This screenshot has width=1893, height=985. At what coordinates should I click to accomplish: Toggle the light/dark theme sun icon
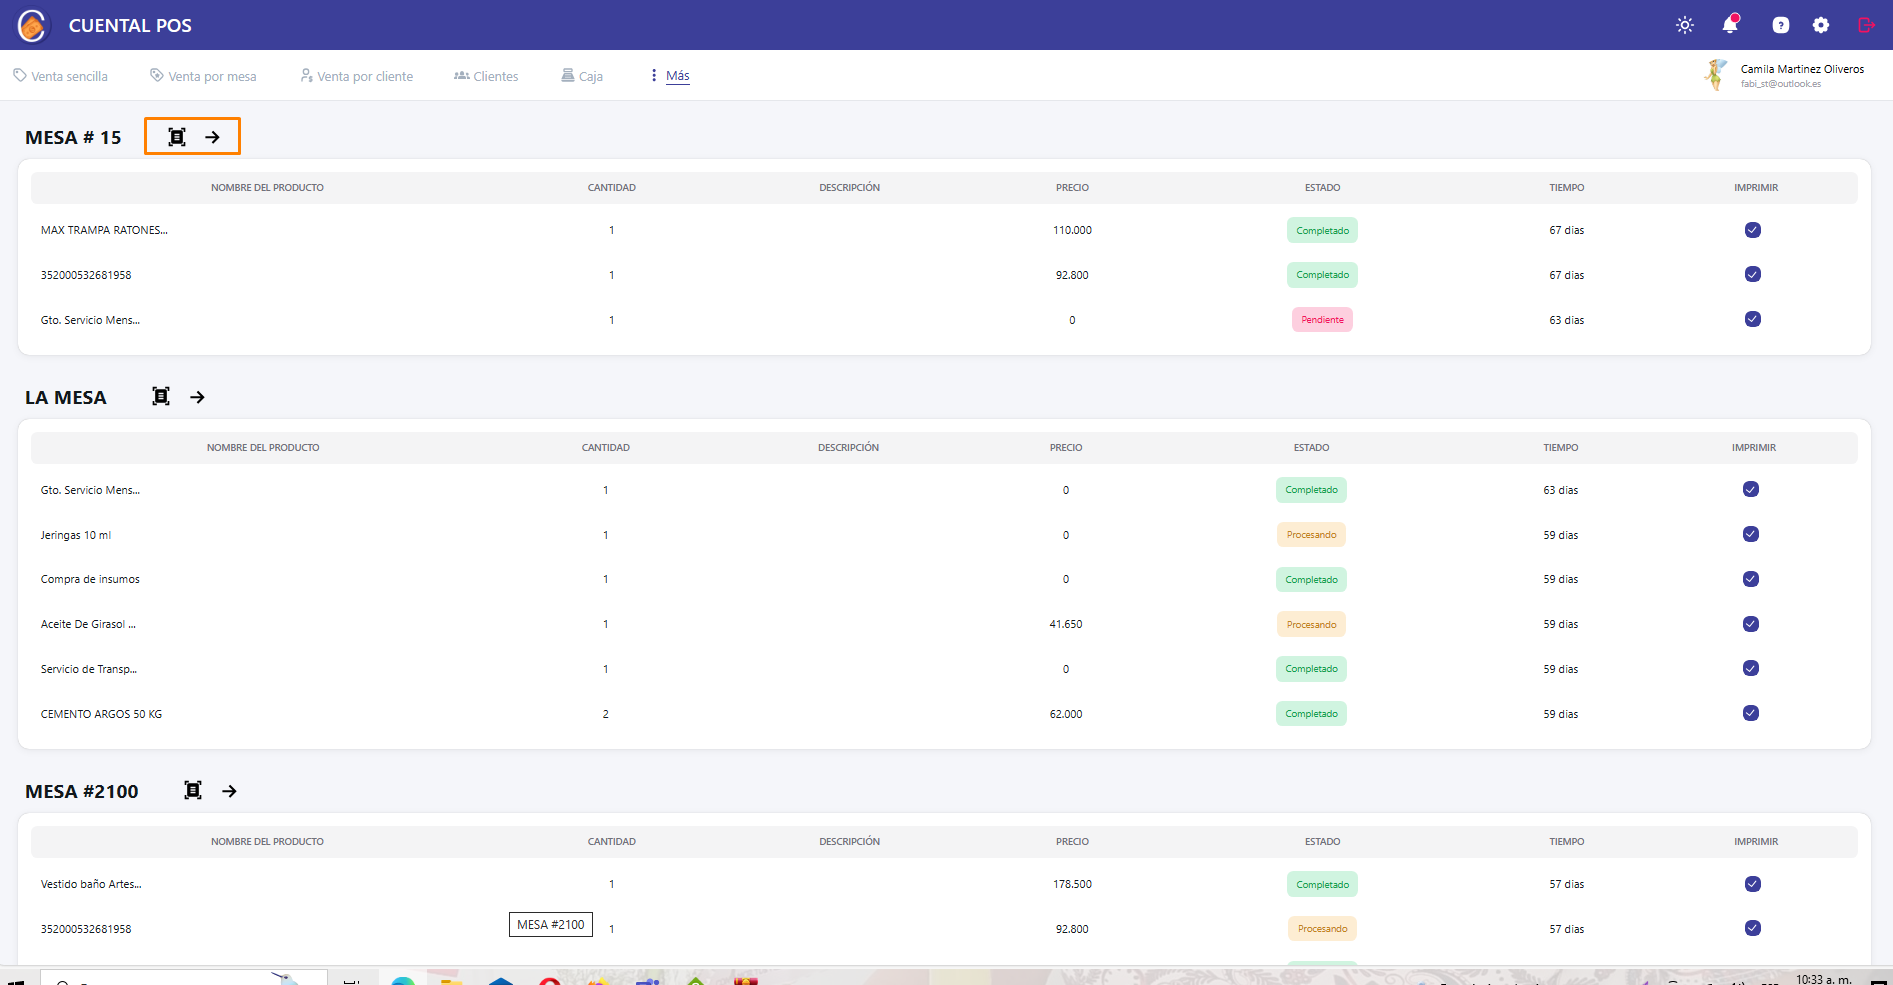click(1685, 25)
